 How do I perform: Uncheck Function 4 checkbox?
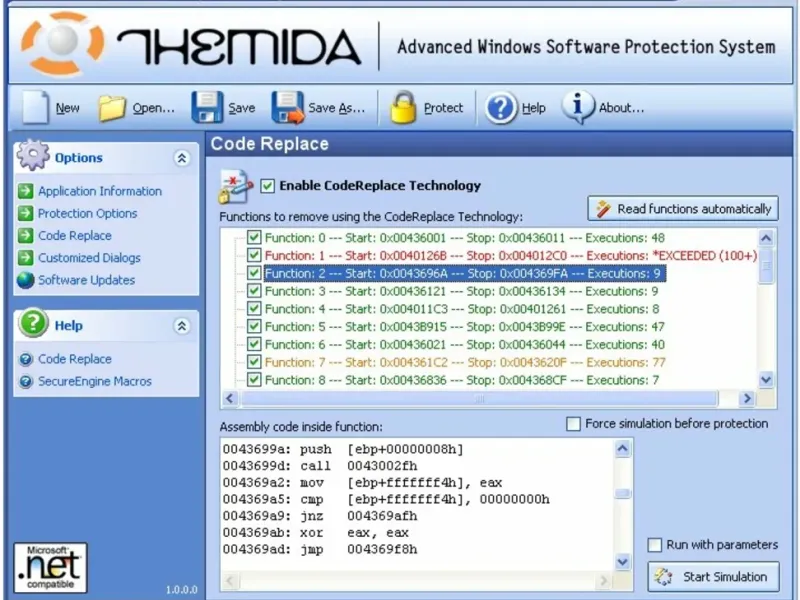(254, 309)
